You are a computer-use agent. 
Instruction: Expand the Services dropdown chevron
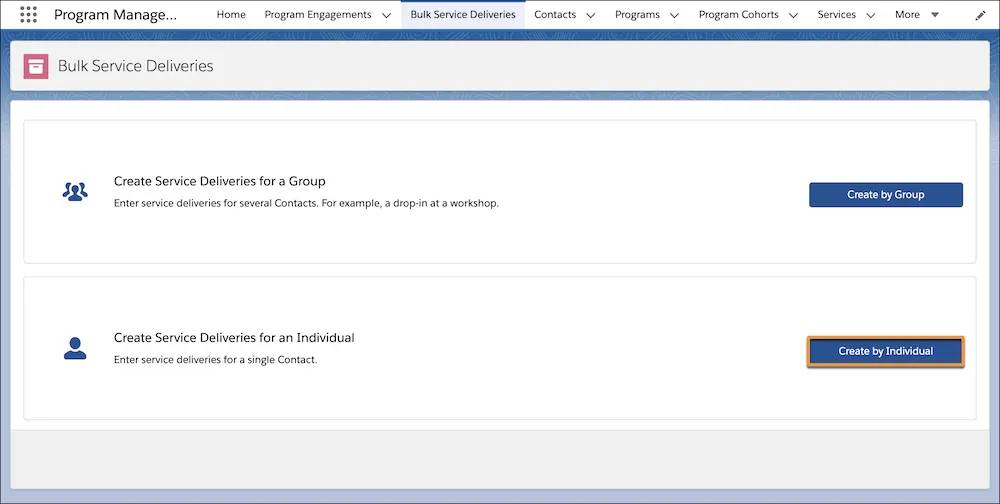point(871,15)
